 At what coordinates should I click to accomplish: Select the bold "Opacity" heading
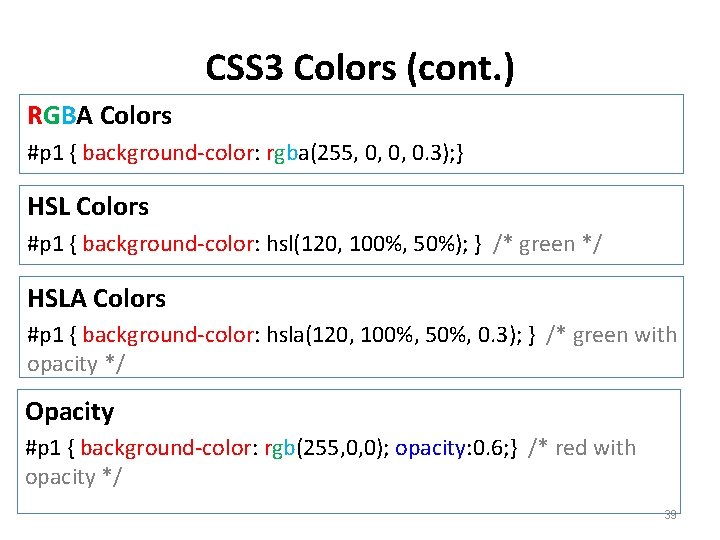(69, 411)
